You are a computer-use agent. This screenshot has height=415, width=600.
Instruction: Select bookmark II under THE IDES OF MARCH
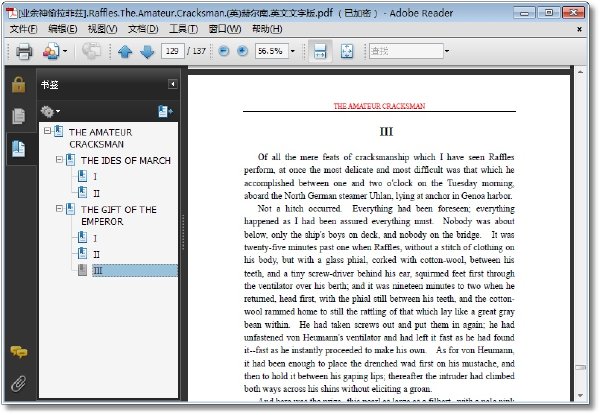coord(96,194)
